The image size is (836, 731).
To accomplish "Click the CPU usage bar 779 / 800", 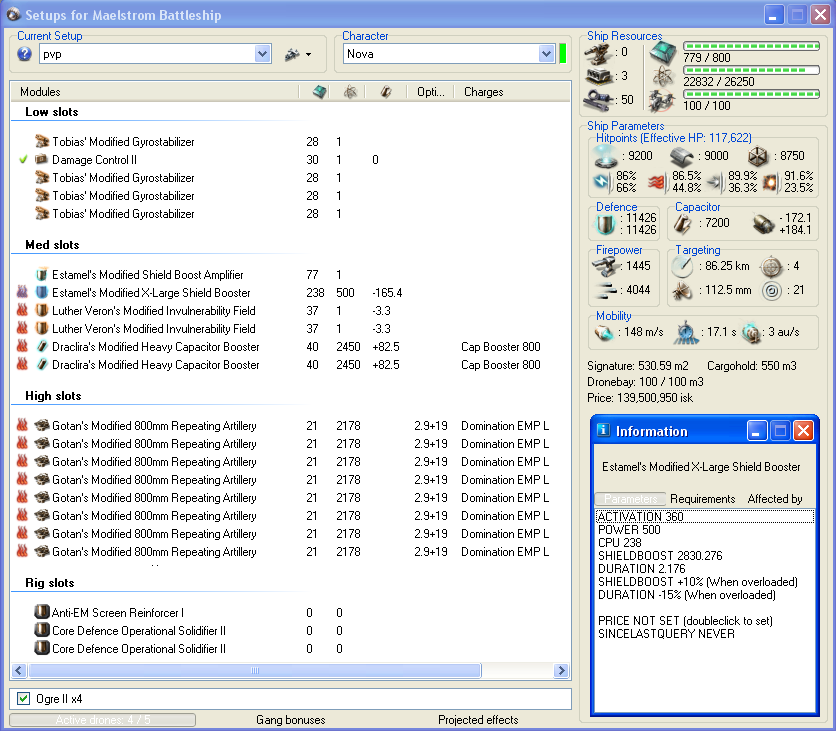I will click(750, 47).
